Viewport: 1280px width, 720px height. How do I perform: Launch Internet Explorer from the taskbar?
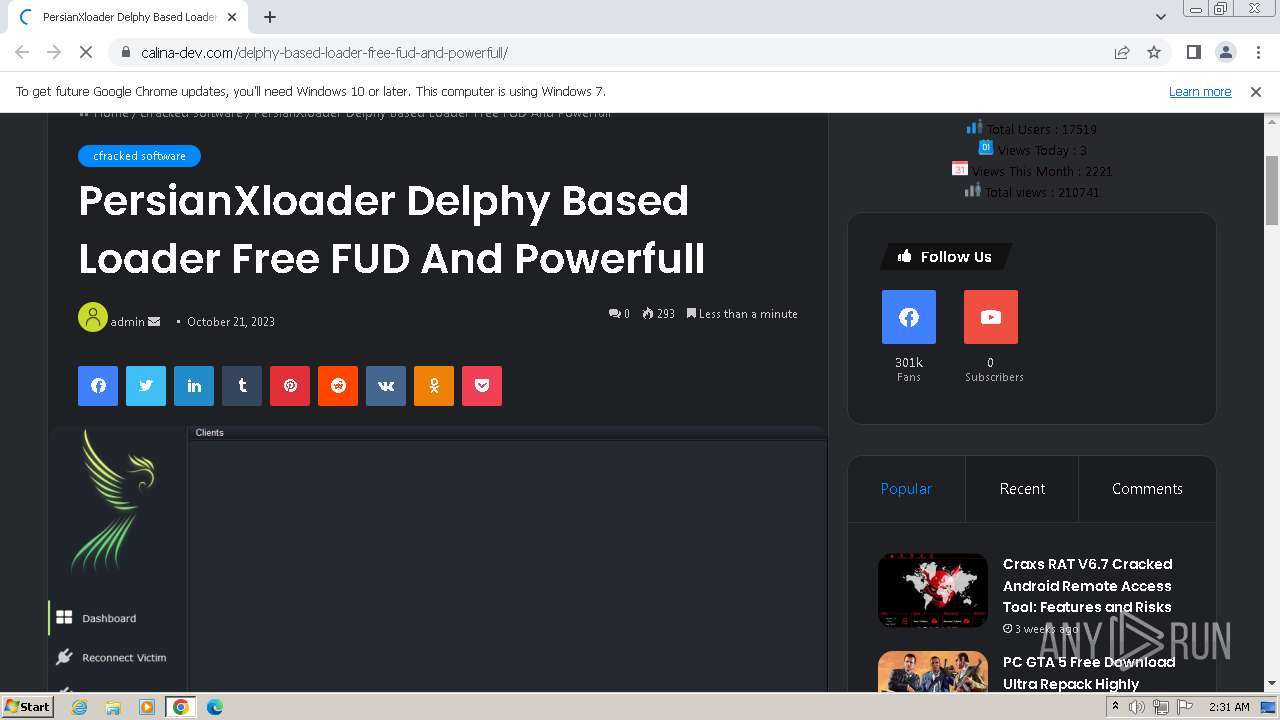pos(80,707)
